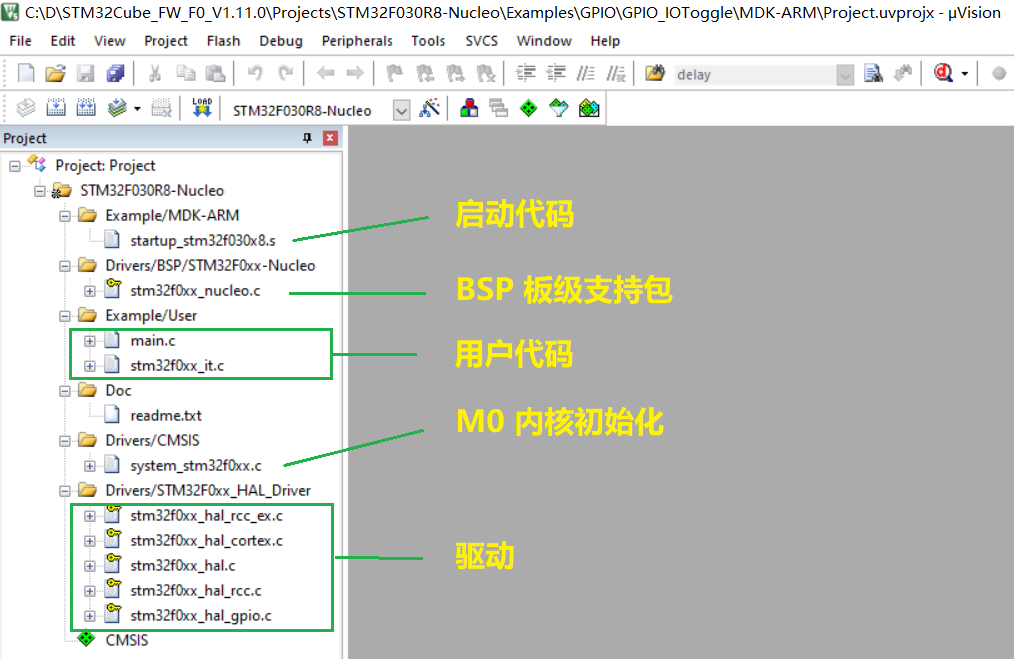Expand the main.c file node
Viewport: 1014px width, 659px height.
click(x=90, y=341)
